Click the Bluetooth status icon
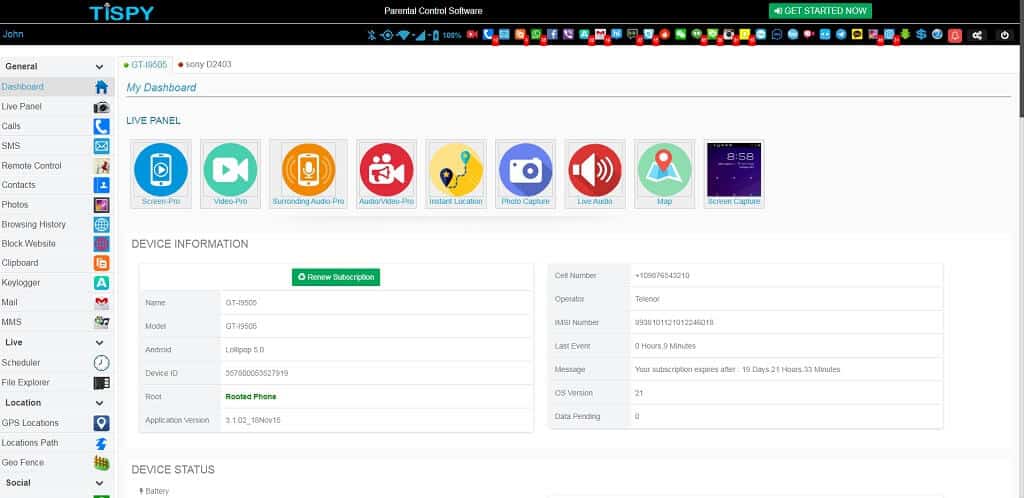Screen dimensions: 1024x498 point(372,35)
